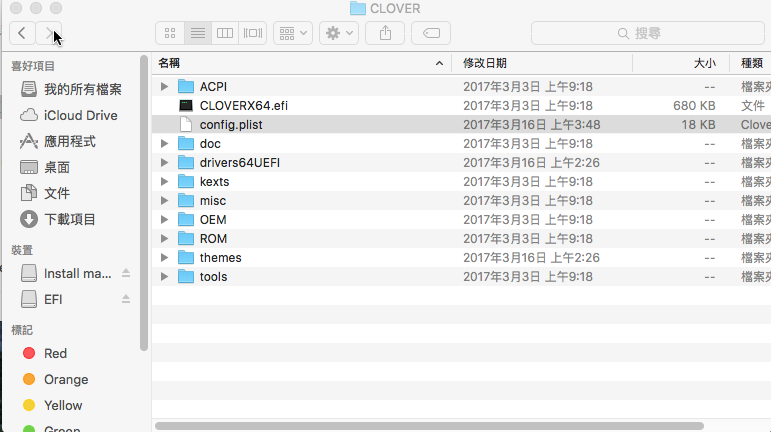Open the arrange-by grouping dropdown
Screen dimensions: 771x432
click(293, 33)
